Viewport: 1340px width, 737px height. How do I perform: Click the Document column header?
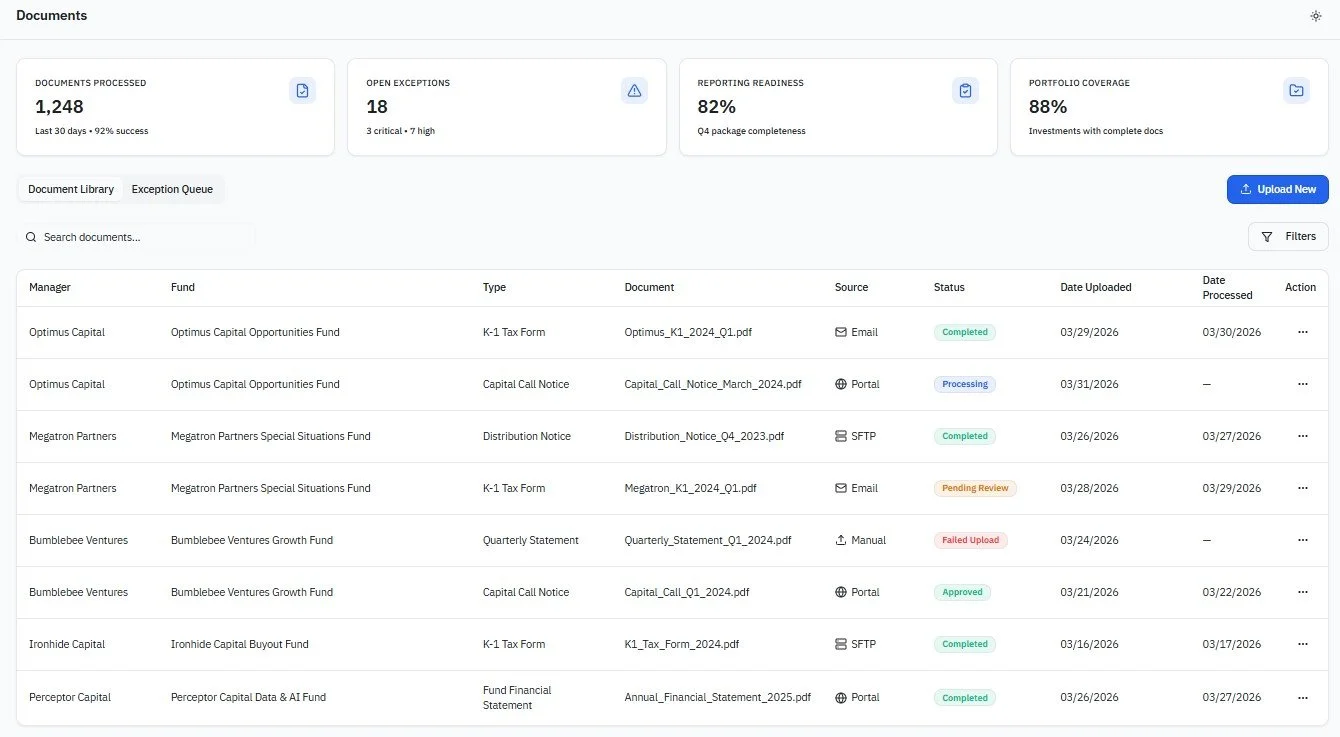point(649,287)
